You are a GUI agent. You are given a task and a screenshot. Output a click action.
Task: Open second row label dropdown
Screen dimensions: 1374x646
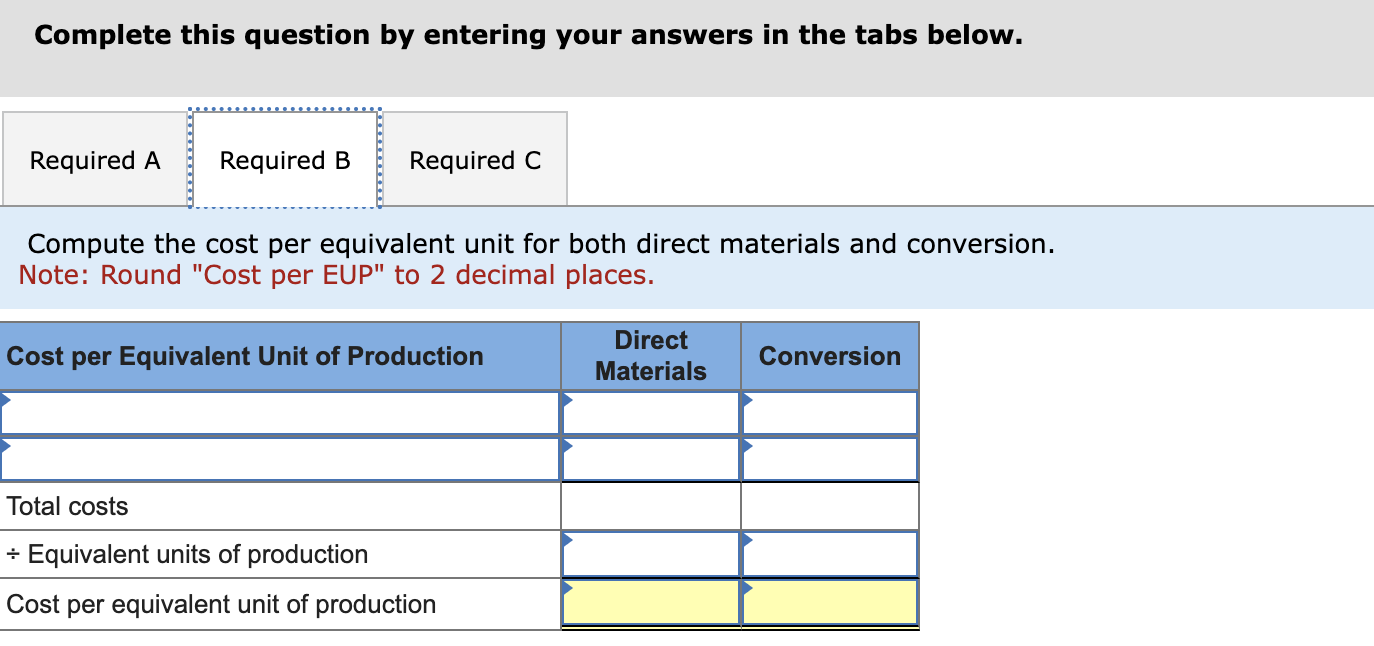click(x=280, y=459)
